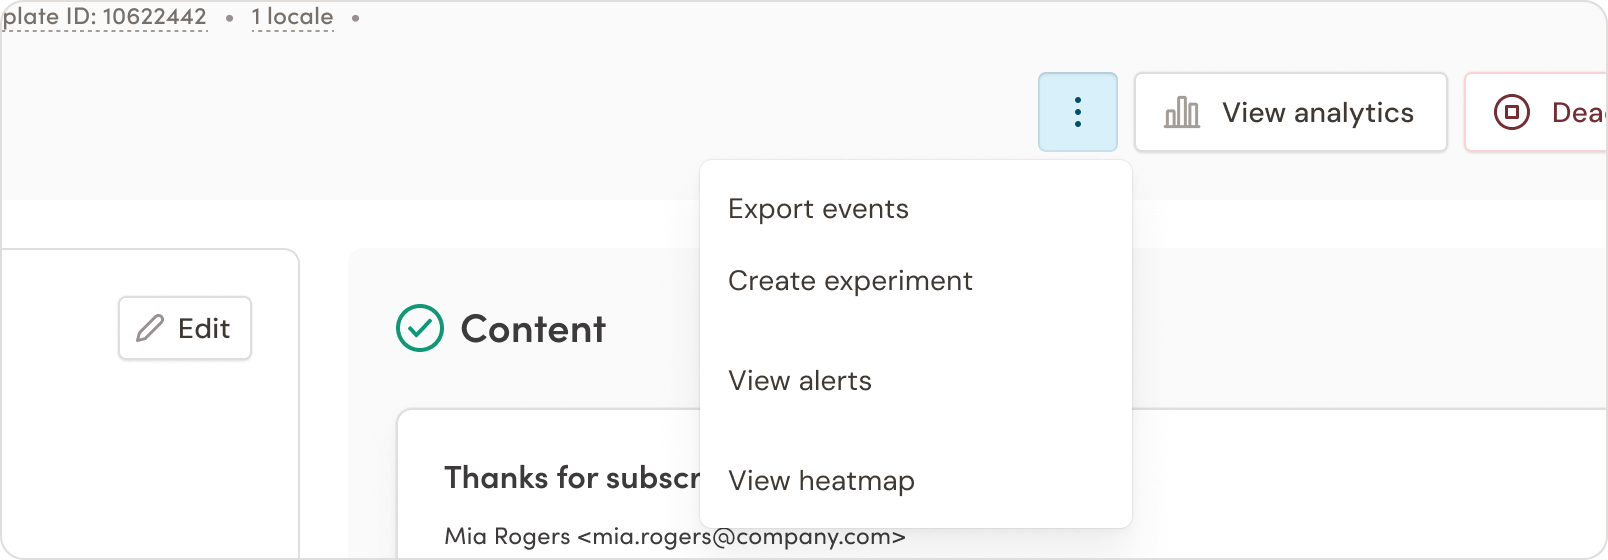This screenshot has width=1608, height=560.
Task: Click the template ID 10622442 text
Action: click(x=104, y=17)
